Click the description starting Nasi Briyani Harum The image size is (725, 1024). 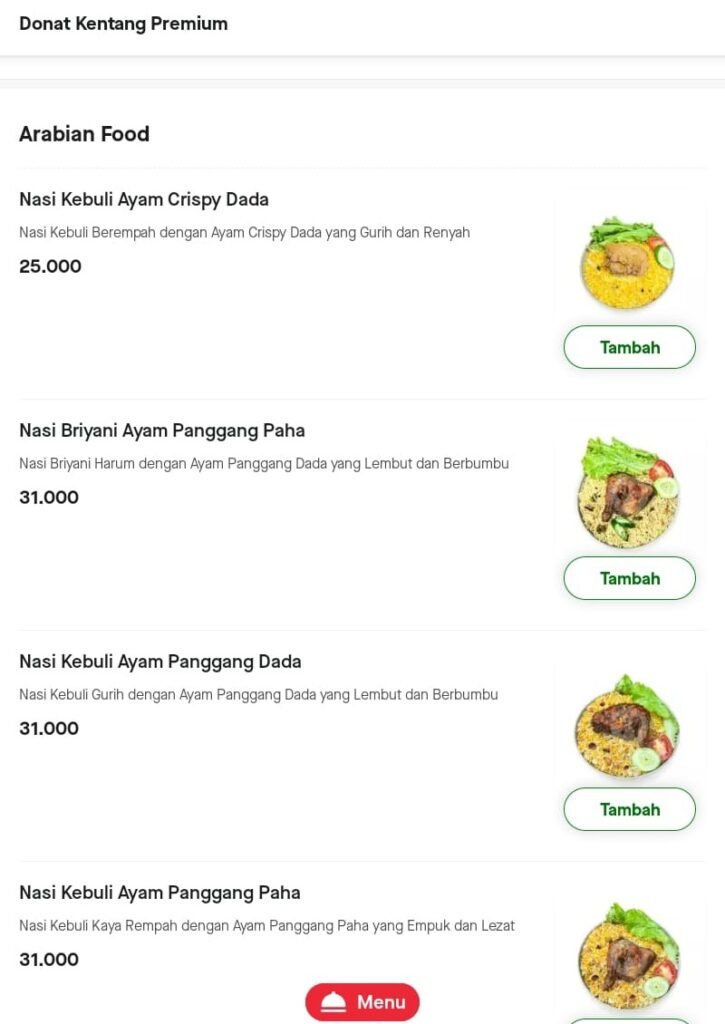coord(264,464)
